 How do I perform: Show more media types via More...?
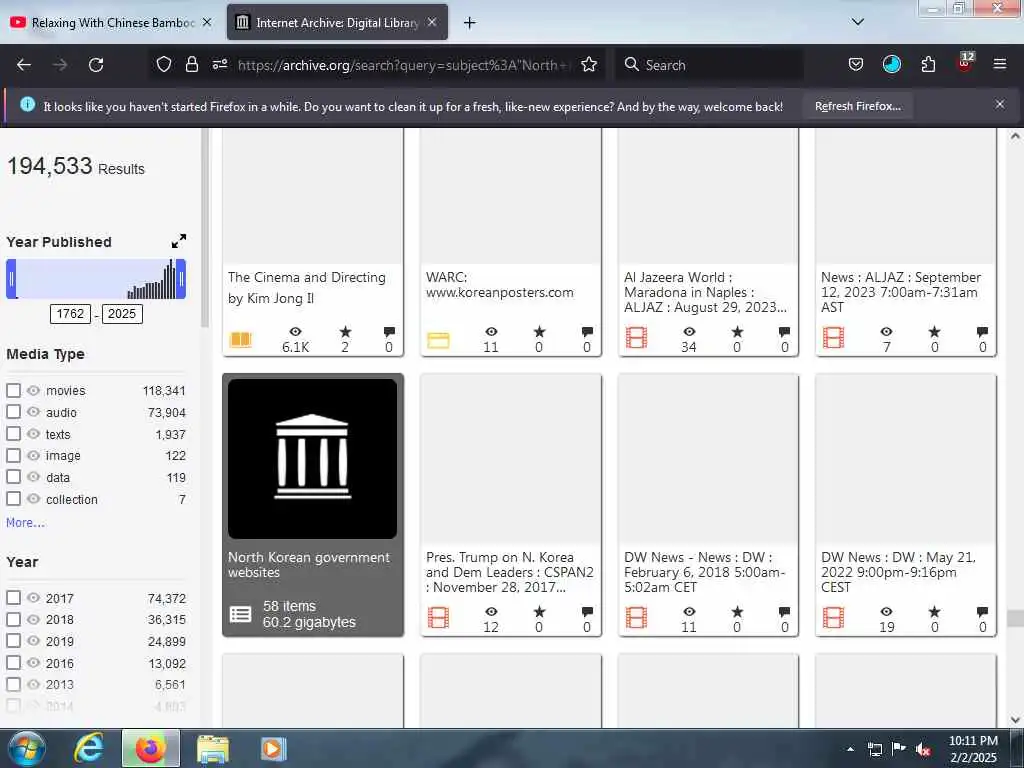25,522
